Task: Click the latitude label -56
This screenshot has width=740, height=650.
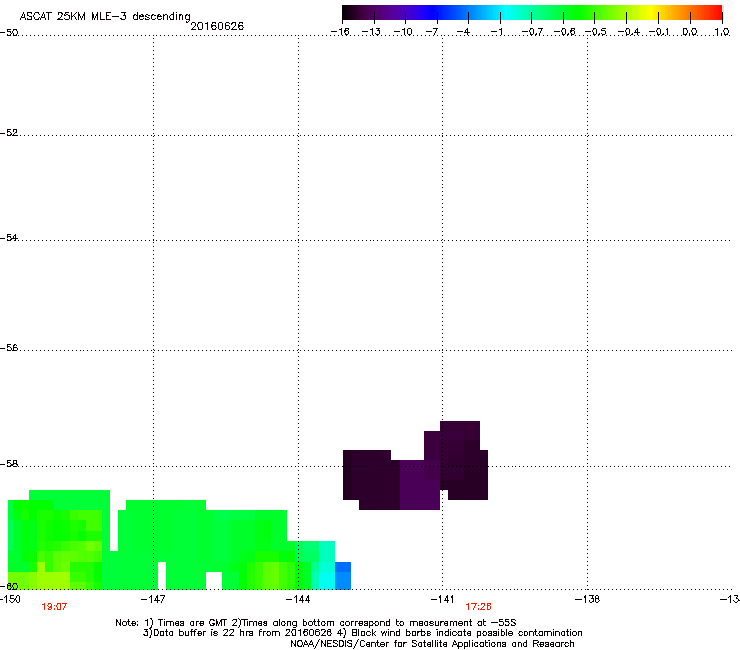Action: pos(9,348)
